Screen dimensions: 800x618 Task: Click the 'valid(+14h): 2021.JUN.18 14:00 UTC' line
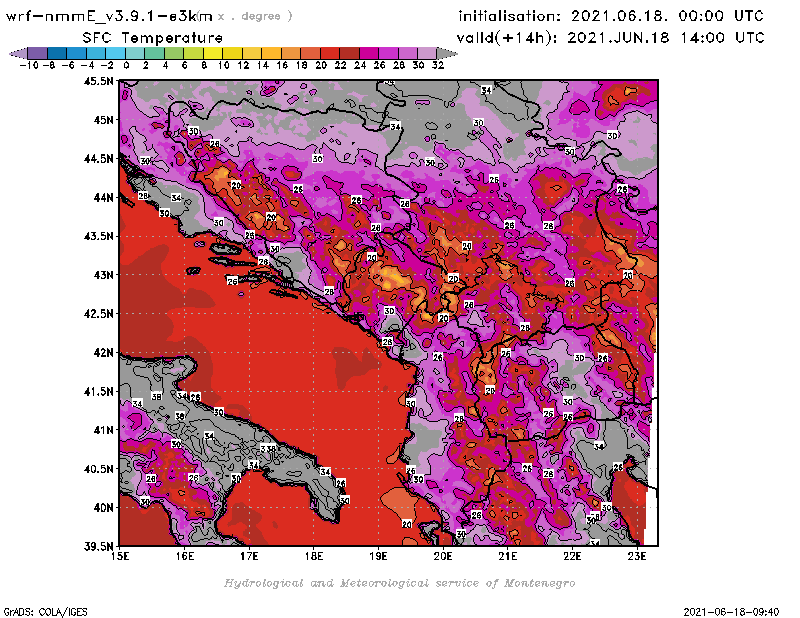point(610,38)
